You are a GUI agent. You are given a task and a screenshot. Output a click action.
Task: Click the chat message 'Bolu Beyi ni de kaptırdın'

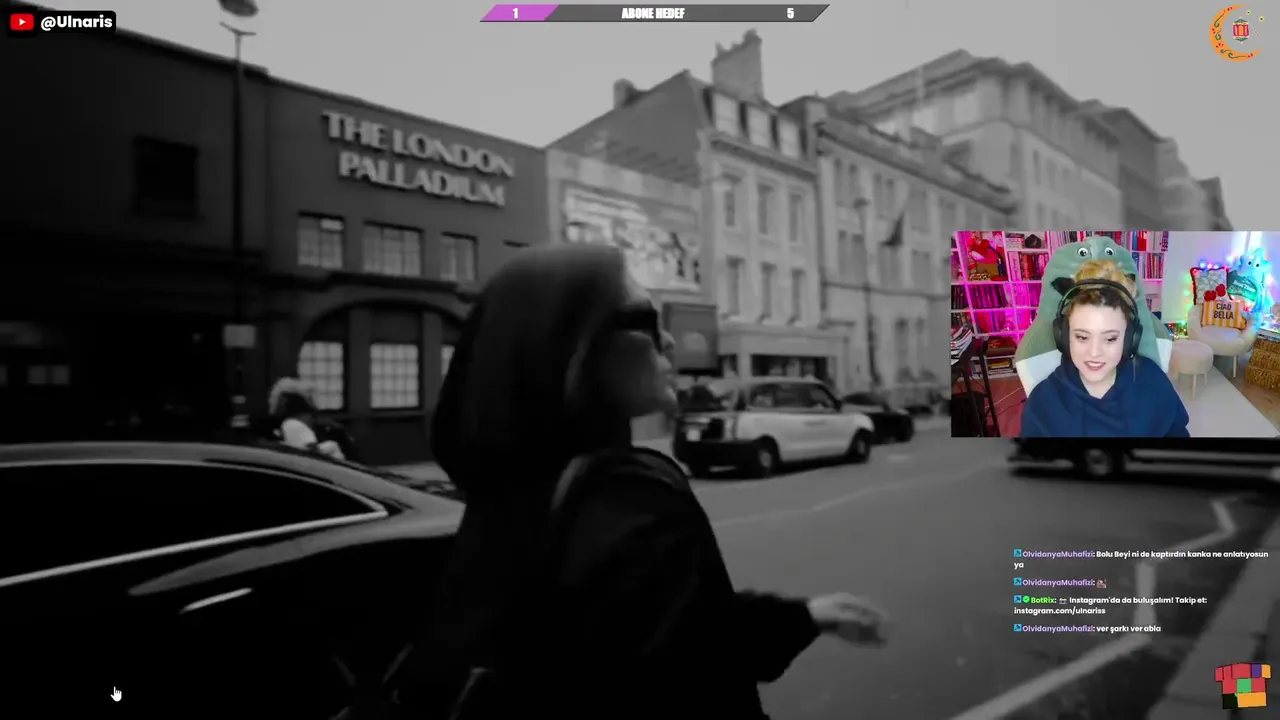[x=1141, y=559]
